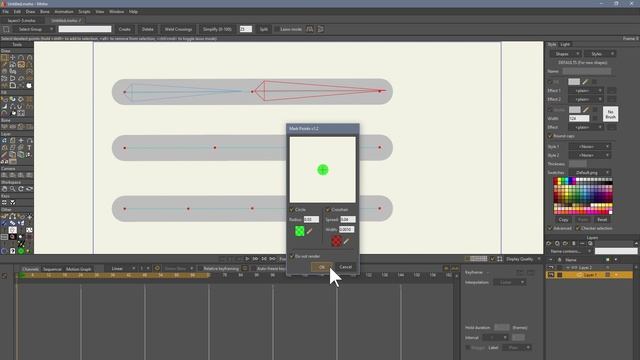
Task: Switch to the Motion Graph tab
Action: point(79,269)
